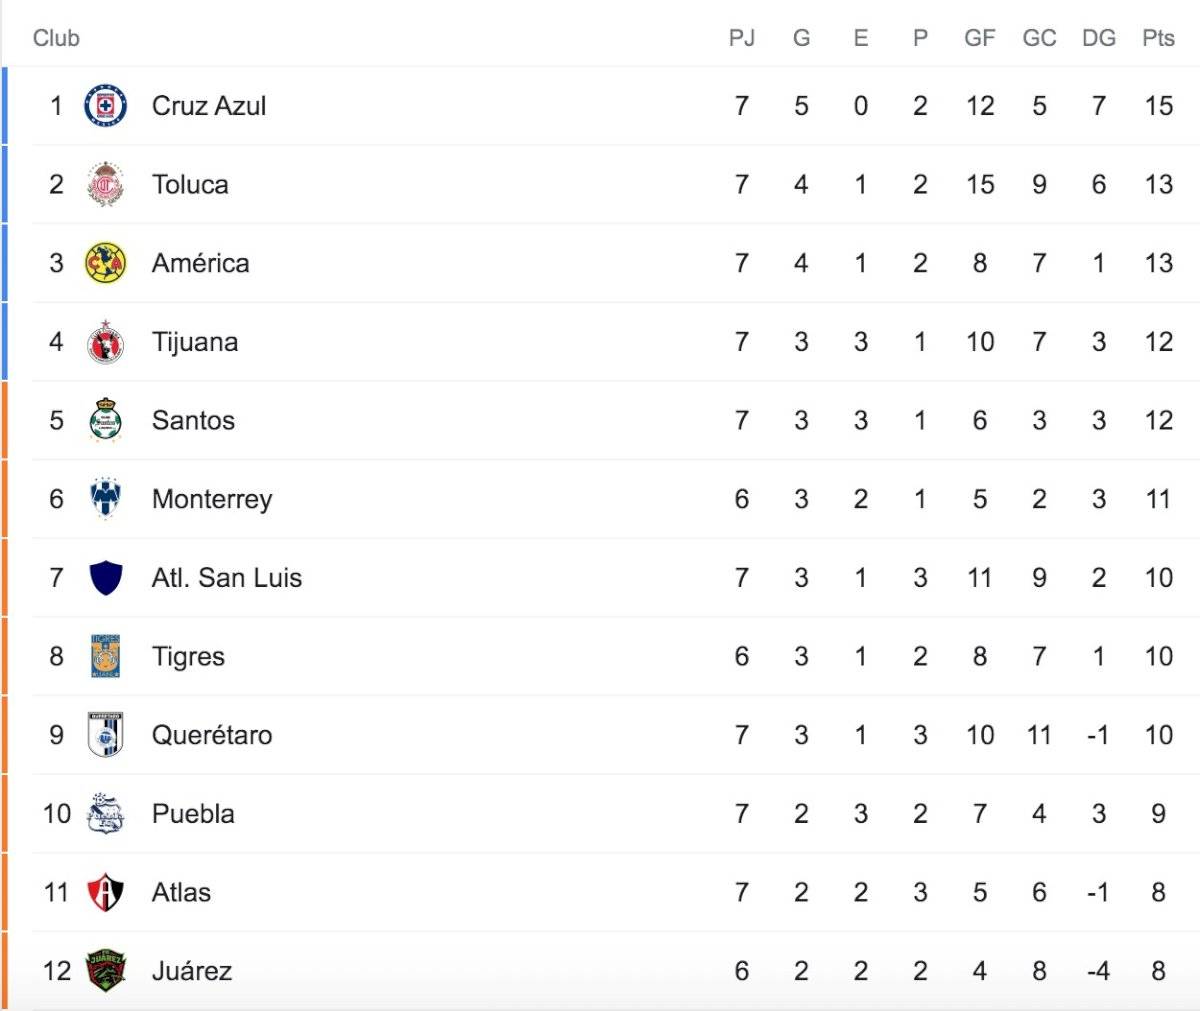The height and width of the screenshot is (1011, 1200).
Task: Click the Tigres UANL badge
Action: [x=106, y=656]
